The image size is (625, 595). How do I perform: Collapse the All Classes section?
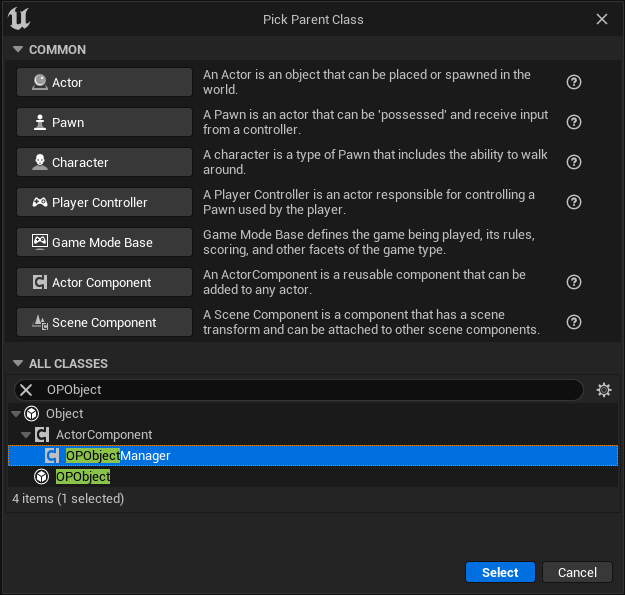point(17,364)
